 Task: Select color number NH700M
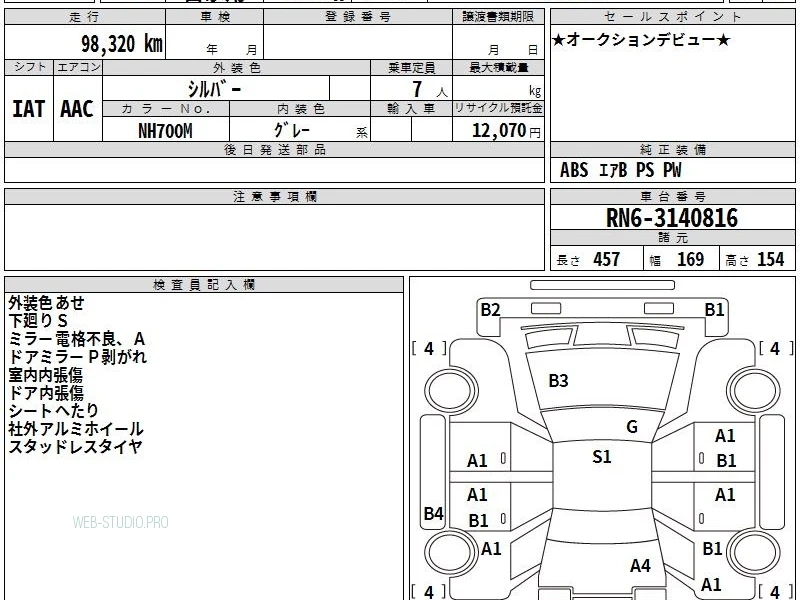[165, 131]
